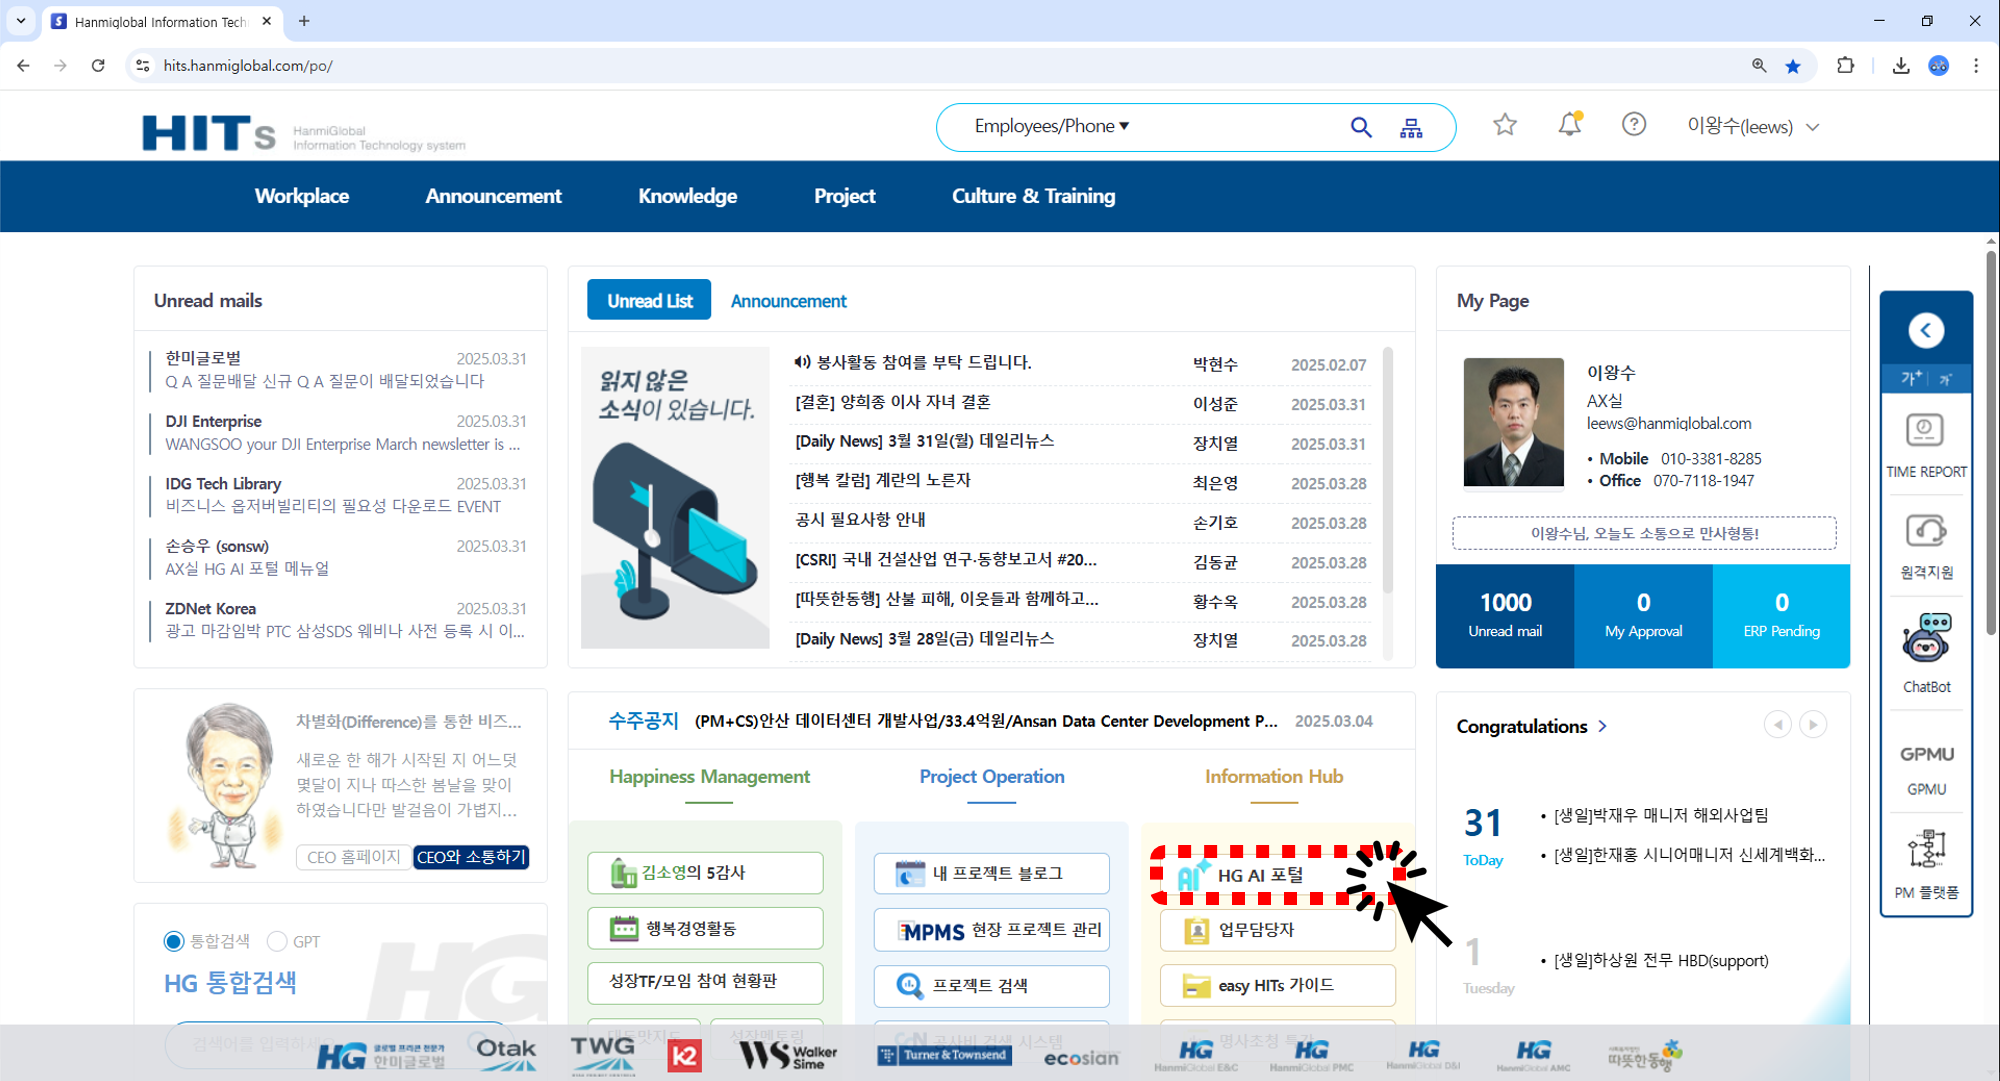Open MPMS 현장 프로젝트 관리 button
Screen dimensions: 2000x1081
coord(991,930)
